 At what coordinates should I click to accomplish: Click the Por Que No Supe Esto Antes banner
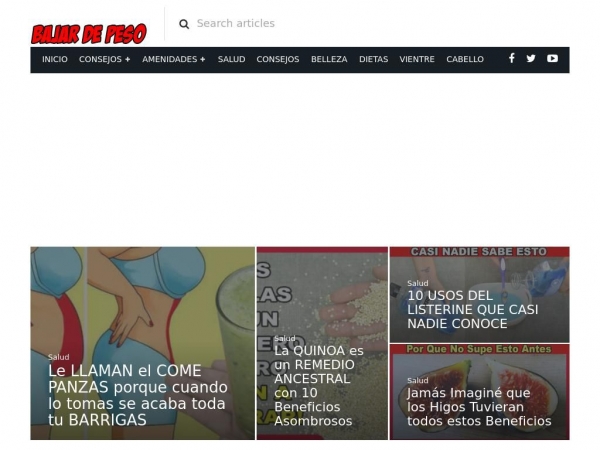479,349
